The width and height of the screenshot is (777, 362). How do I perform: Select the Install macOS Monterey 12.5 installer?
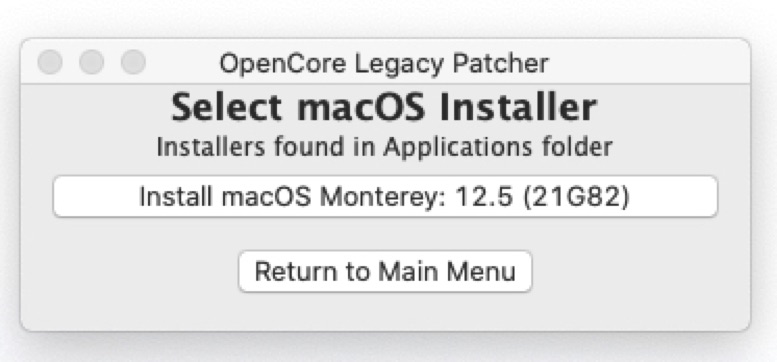click(385, 196)
